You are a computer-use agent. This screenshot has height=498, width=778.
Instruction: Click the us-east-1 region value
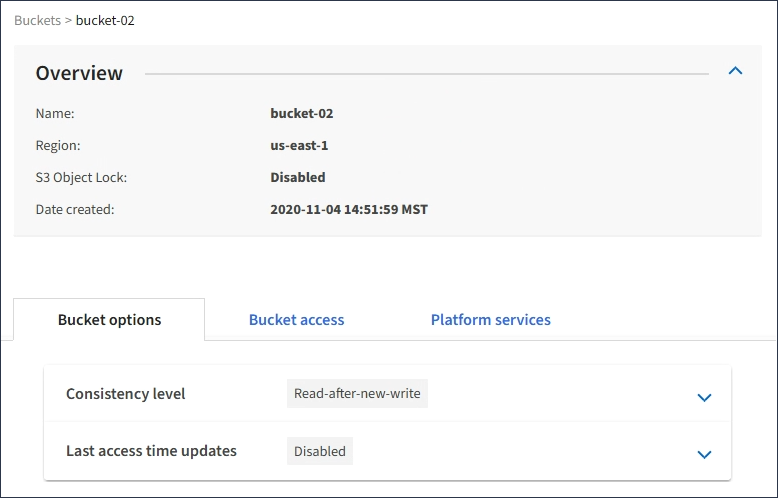pos(299,146)
